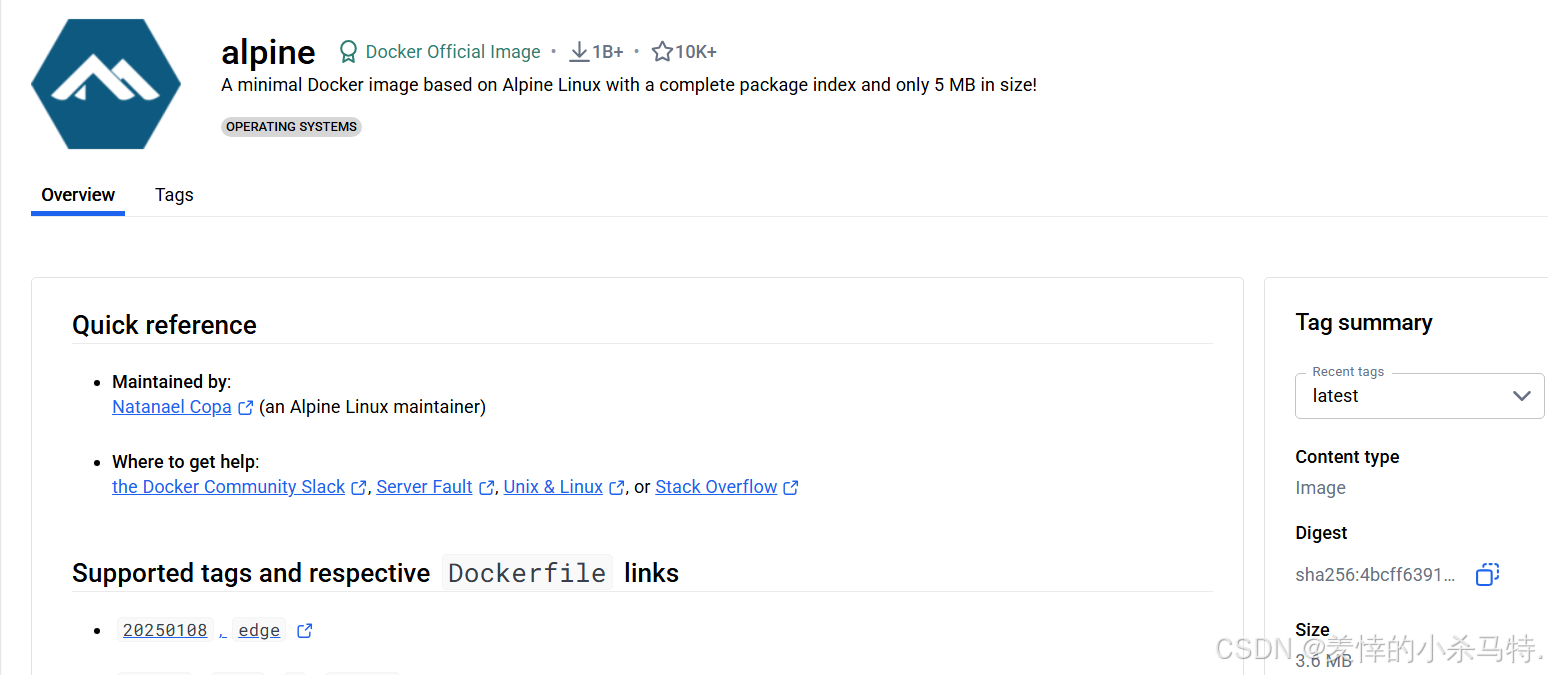Click external link icon next to edge tag
The height and width of the screenshot is (675, 1548).
pyautogui.click(x=305, y=631)
